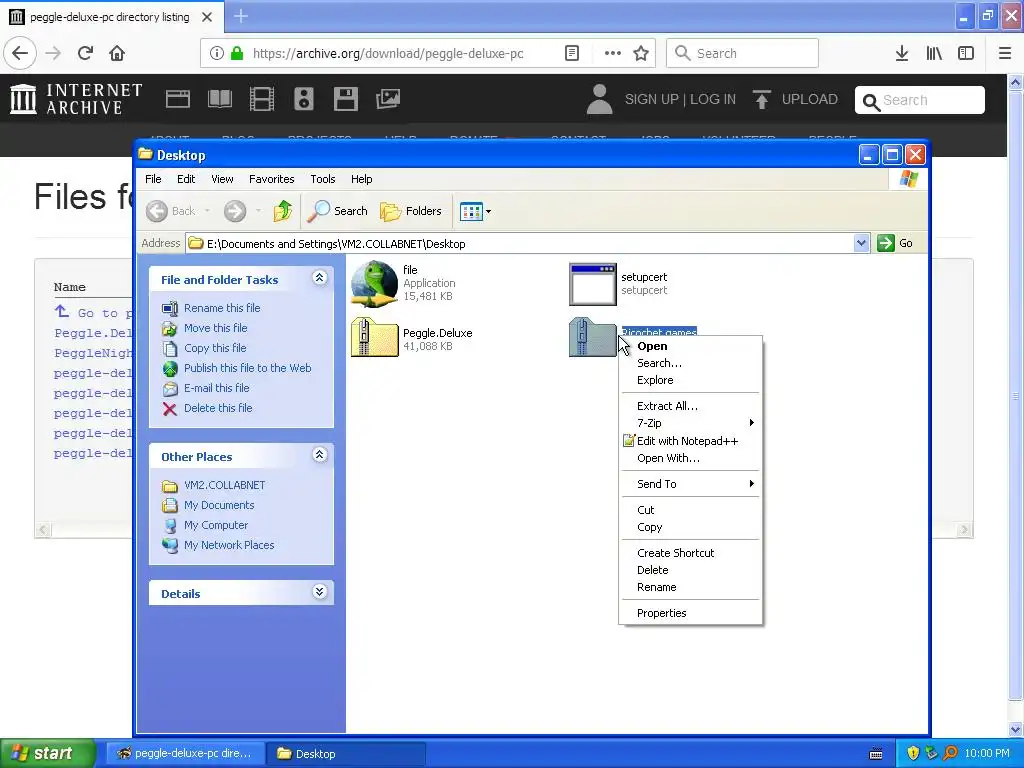This screenshot has width=1024, height=768.
Task: Click Internet Archive texts book icon
Action: pyautogui.click(x=219, y=99)
